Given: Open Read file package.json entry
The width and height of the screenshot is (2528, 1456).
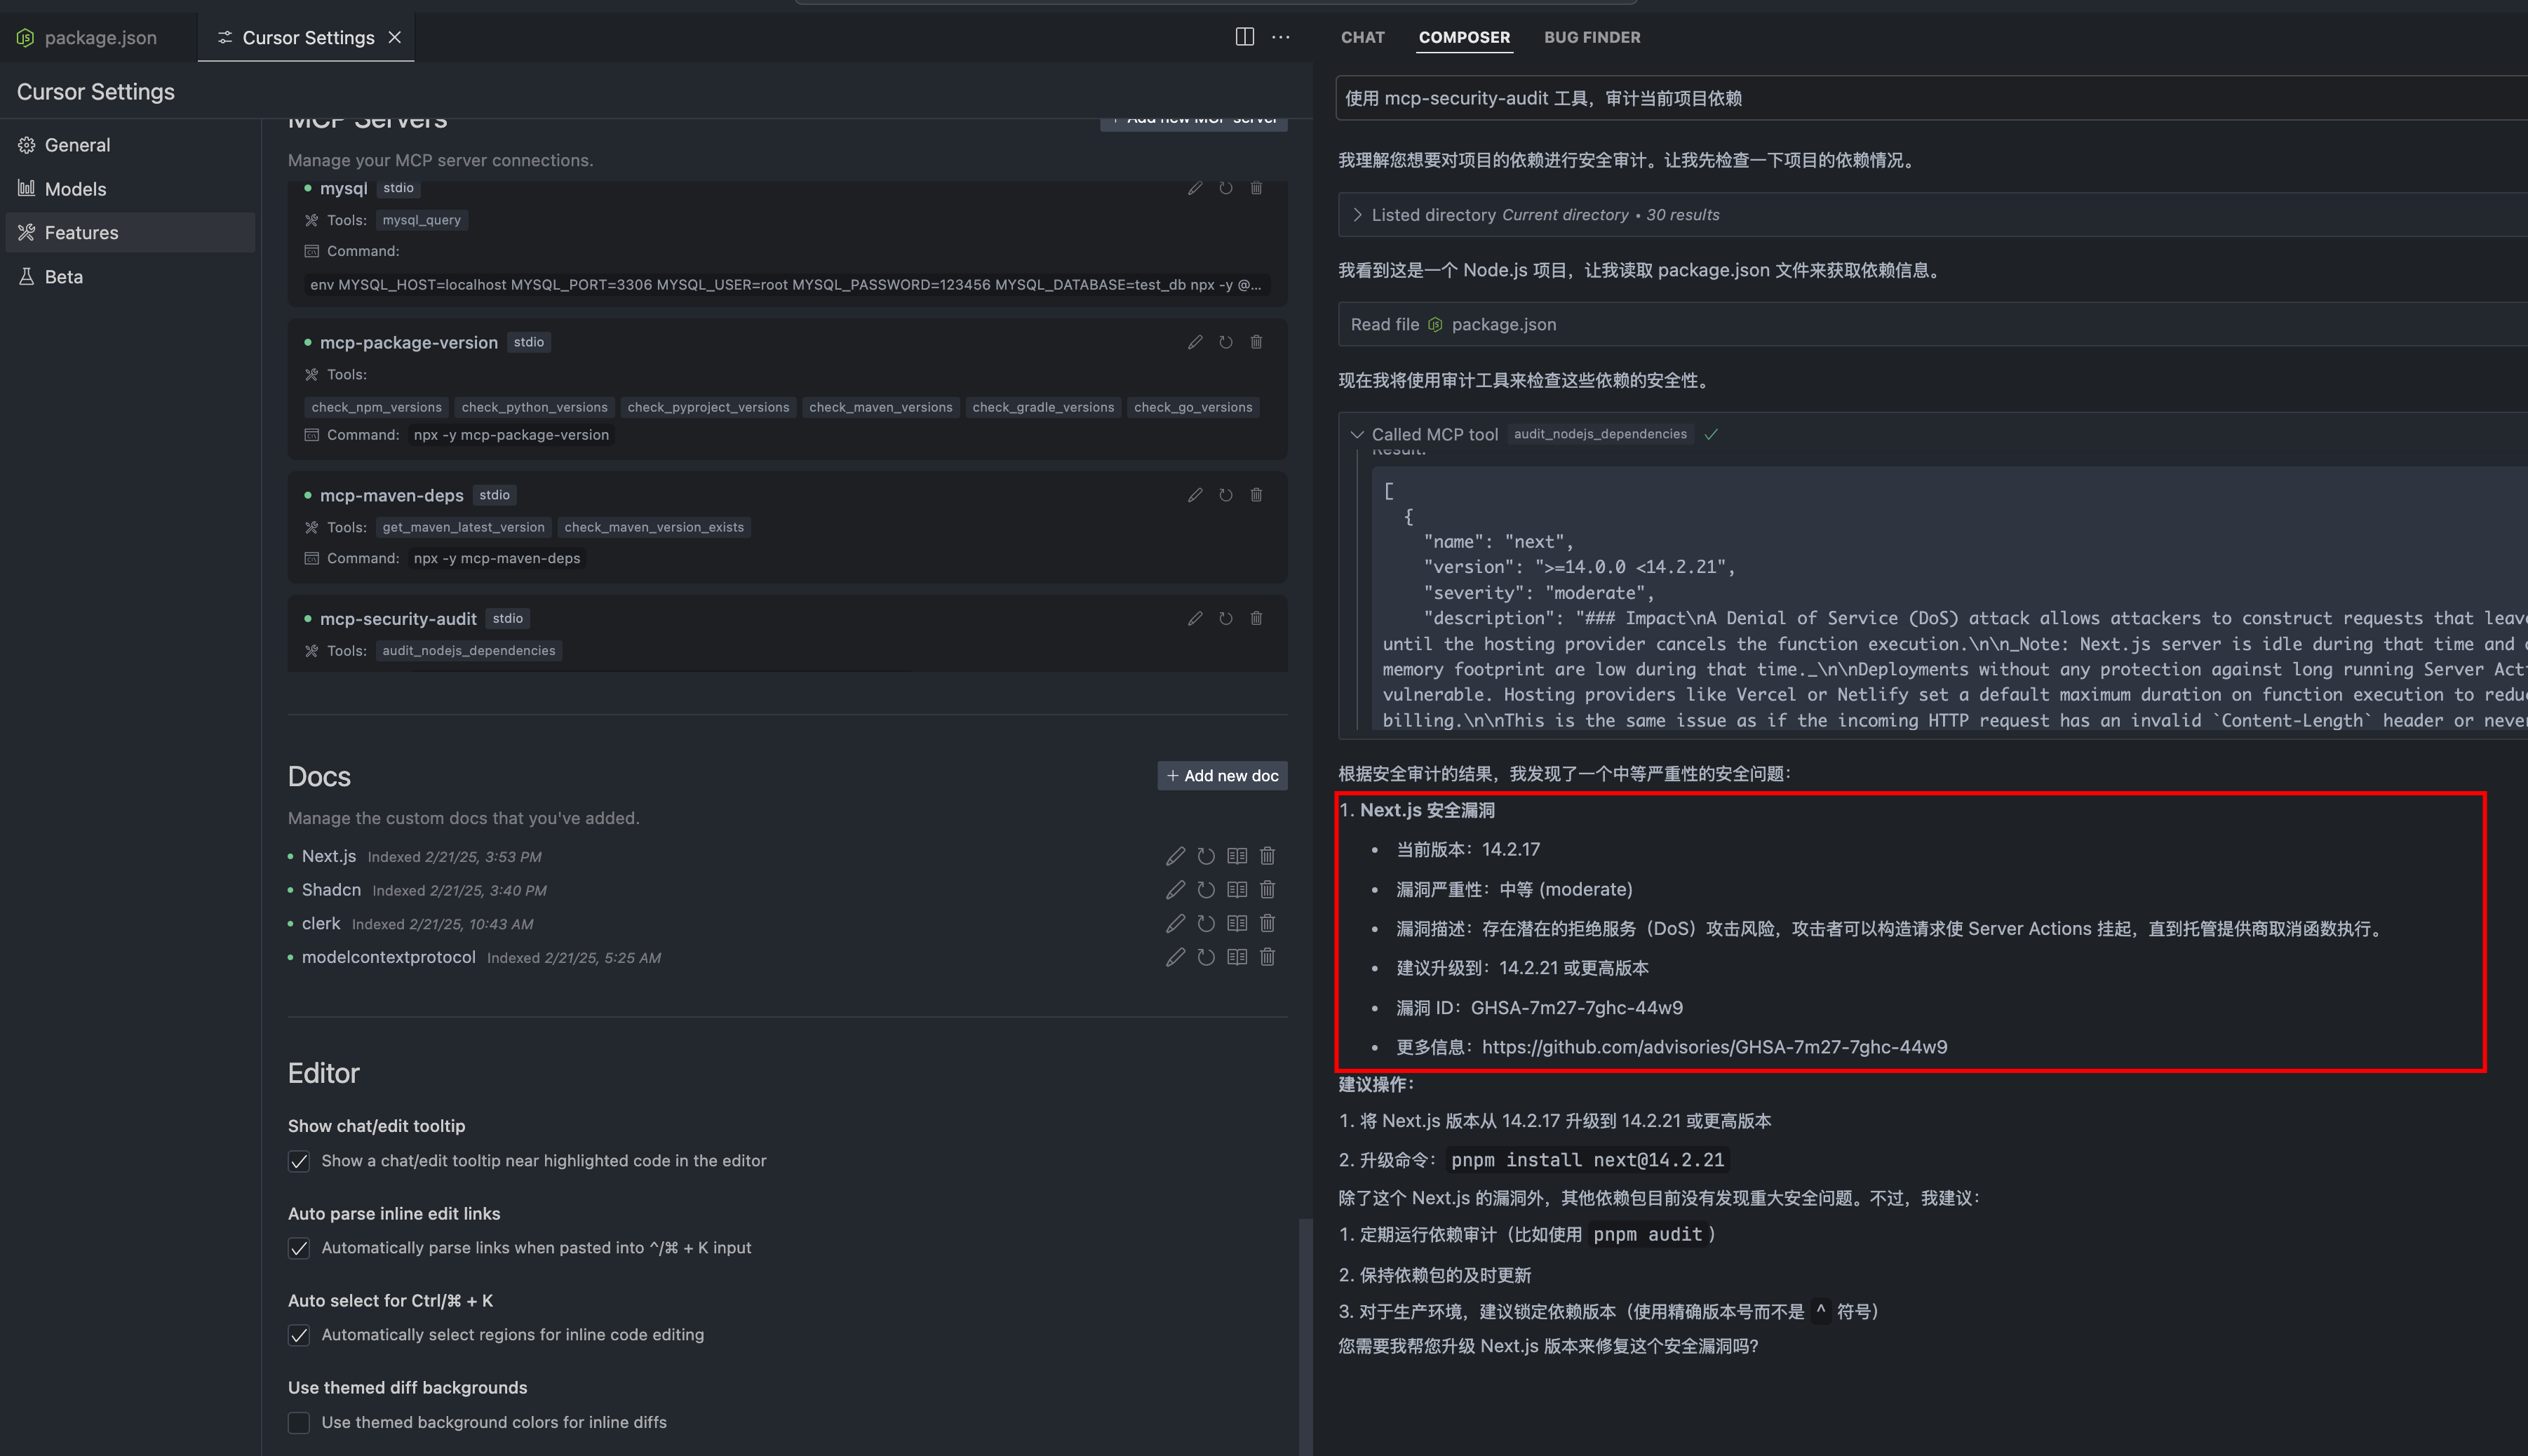Looking at the screenshot, I should point(1503,324).
